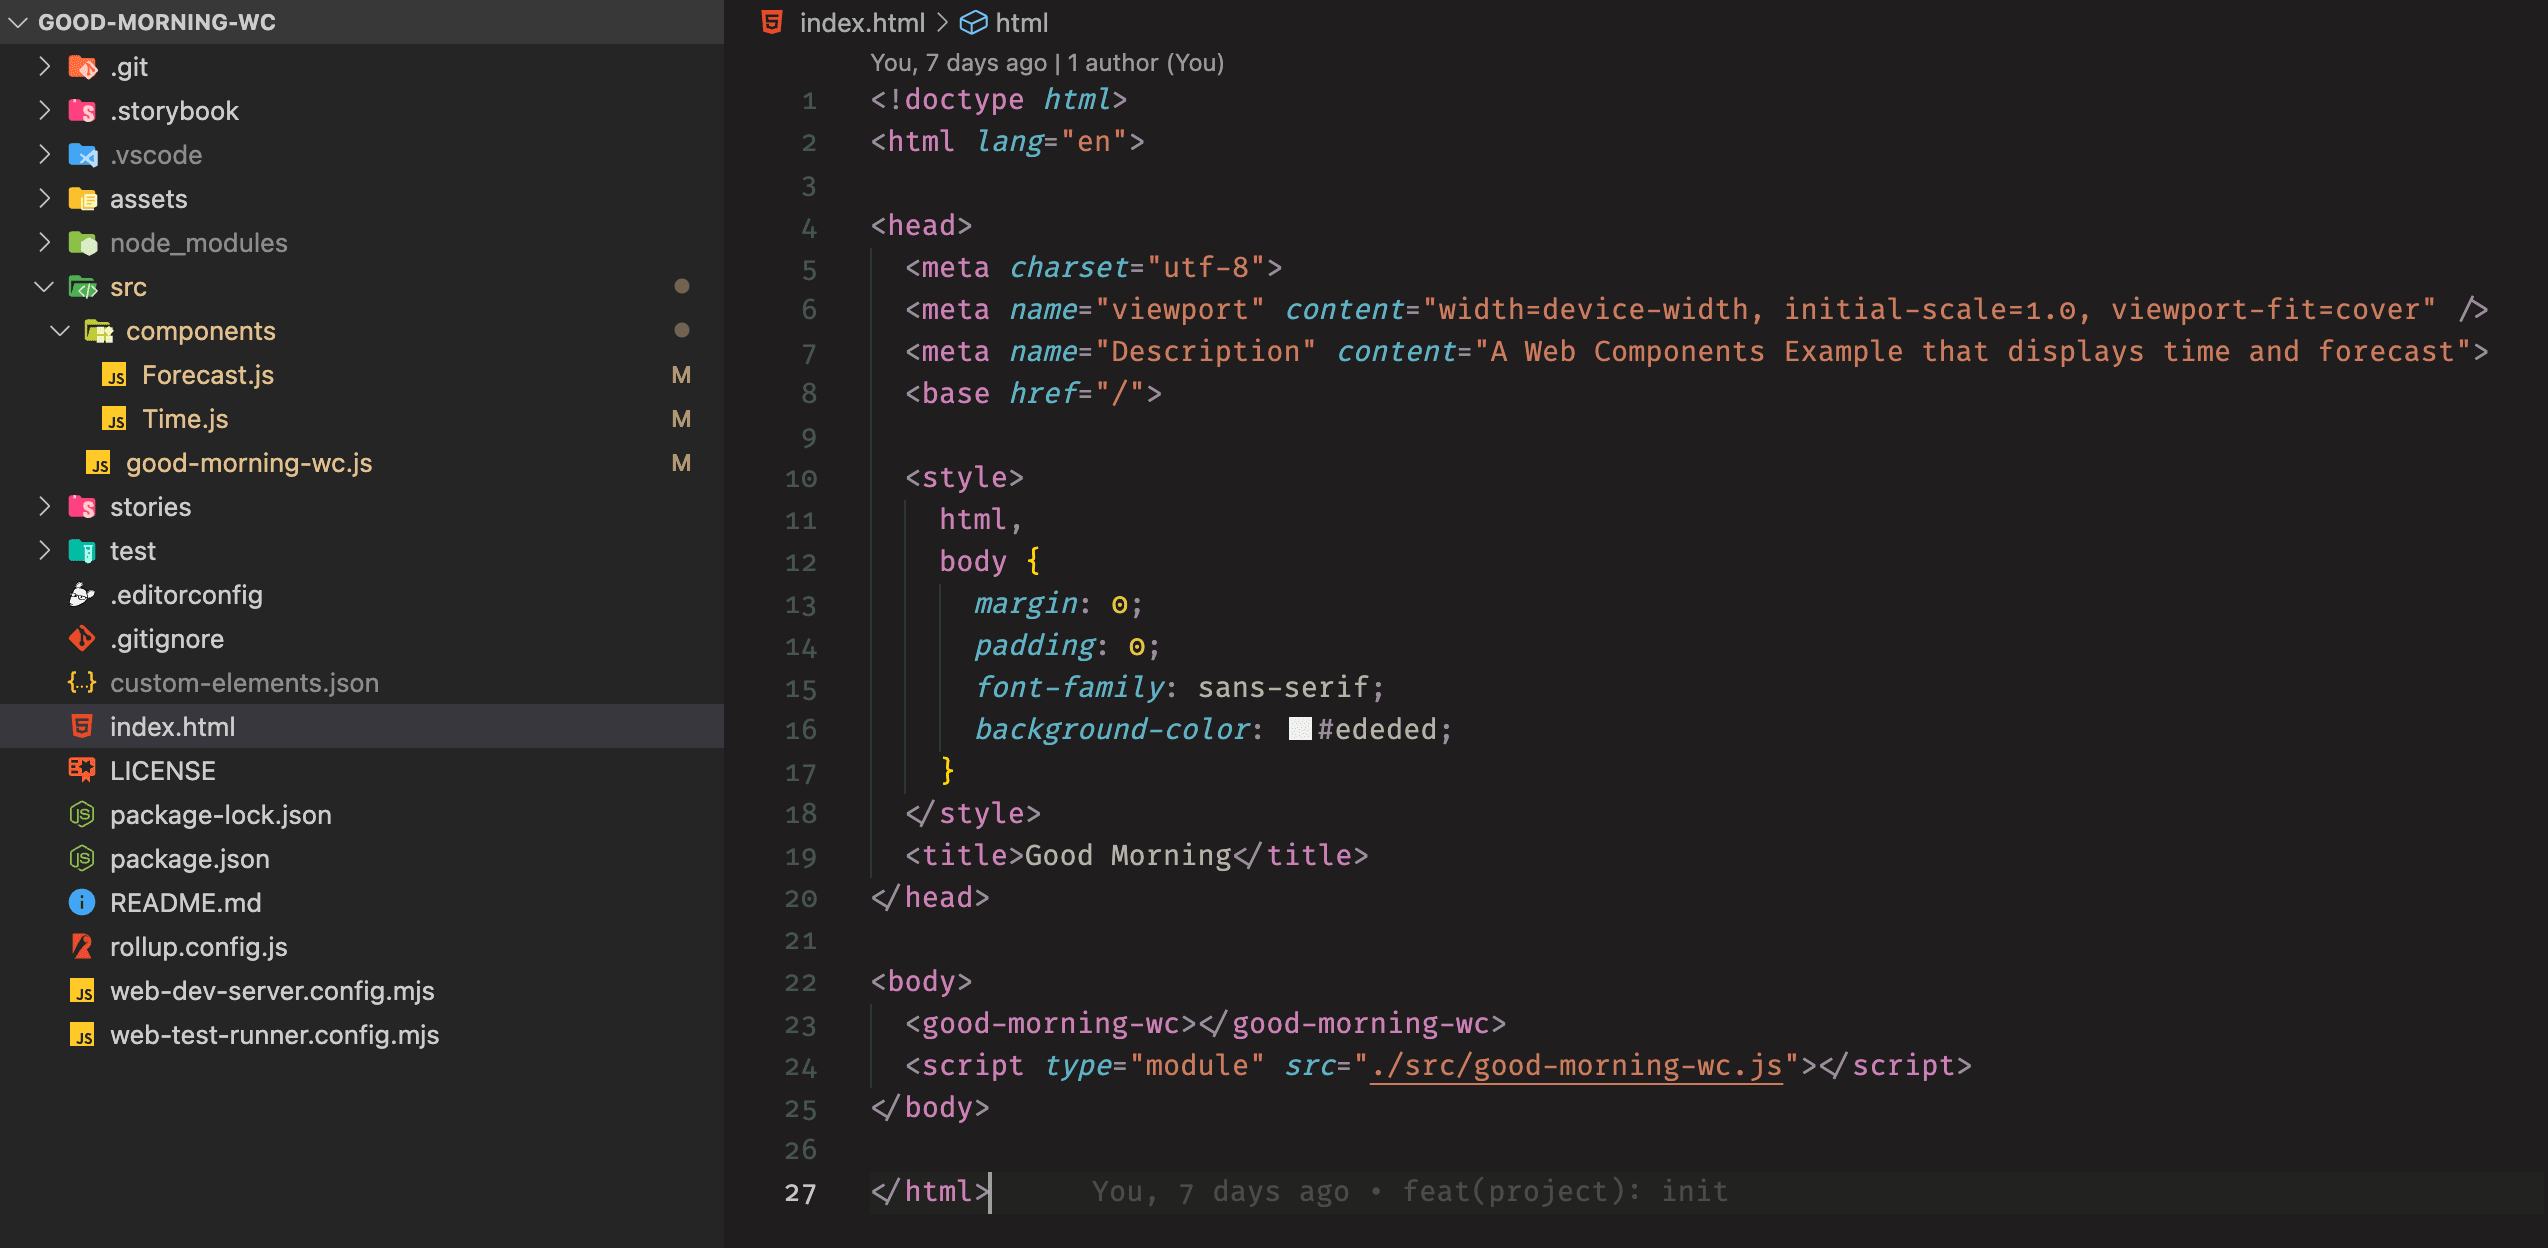Click the JS icon beside web-test-runner.config.mjs
The height and width of the screenshot is (1248, 2548).
pos(82,1035)
